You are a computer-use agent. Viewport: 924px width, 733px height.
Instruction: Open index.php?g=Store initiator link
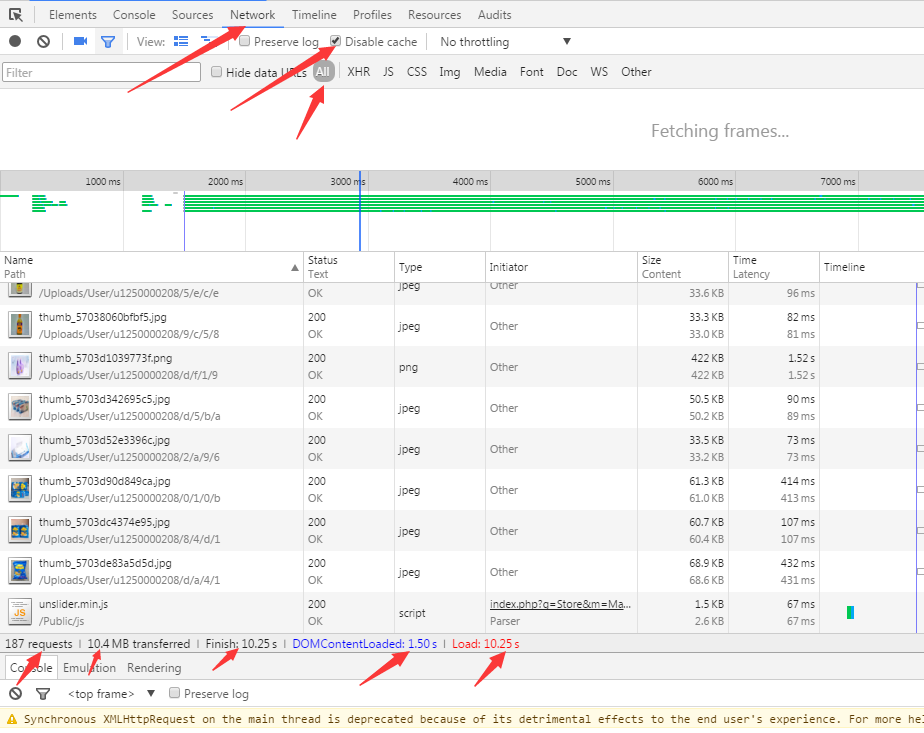pos(560,604)
